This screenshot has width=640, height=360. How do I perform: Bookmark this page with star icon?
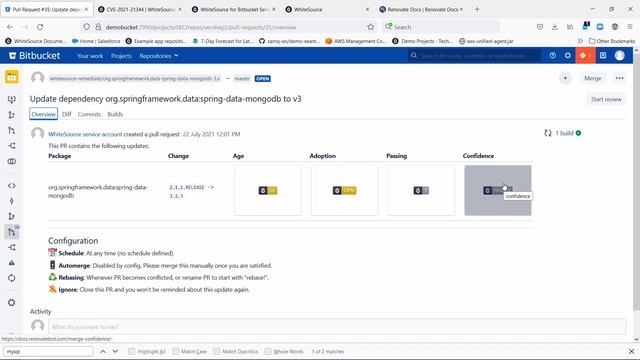point(371,27)
